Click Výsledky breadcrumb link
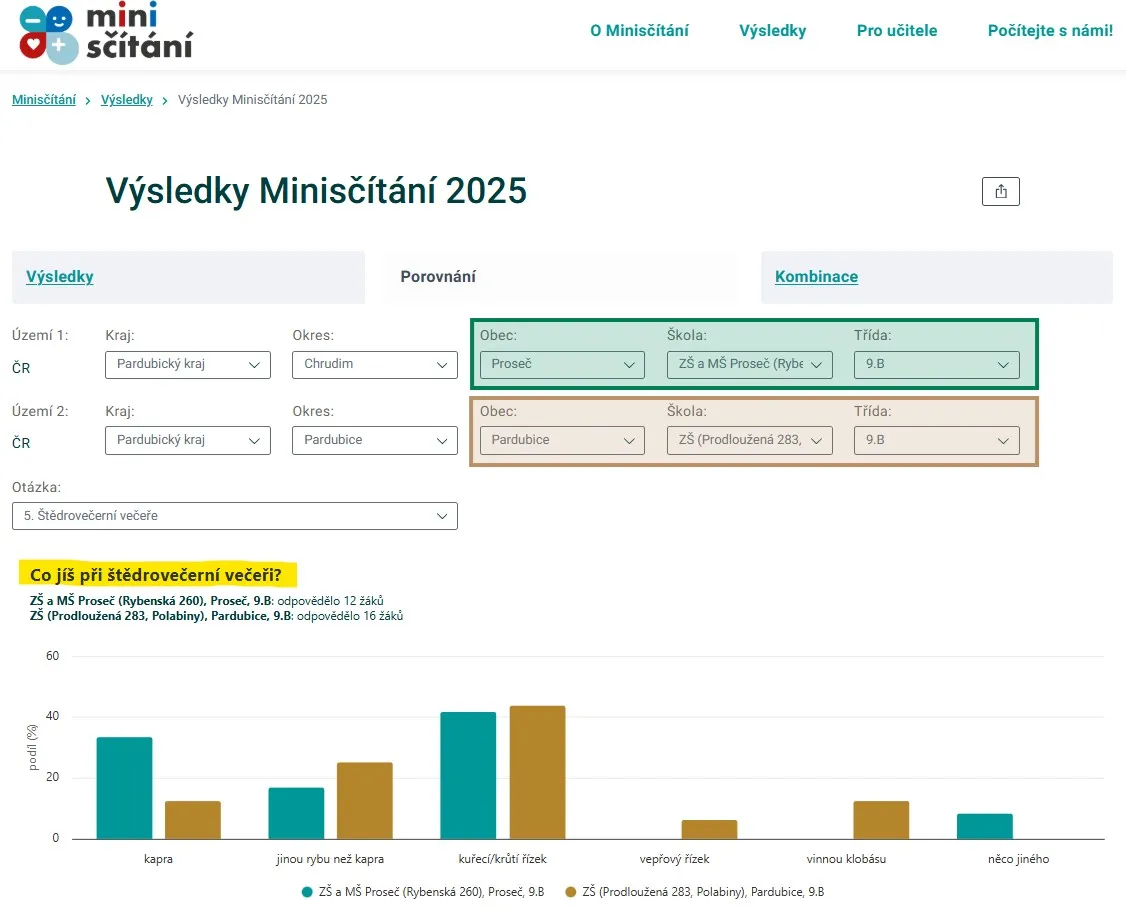1126x920 pixels. point(126,100)
